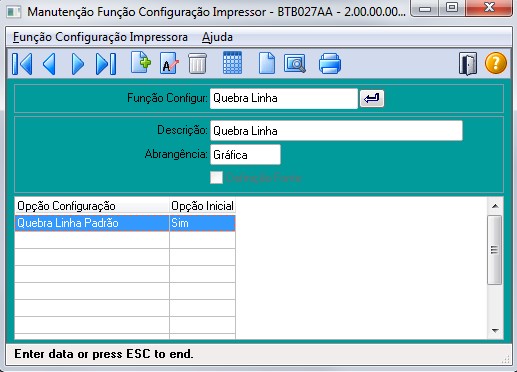Click the application icon in the title bar

(14, 12)
